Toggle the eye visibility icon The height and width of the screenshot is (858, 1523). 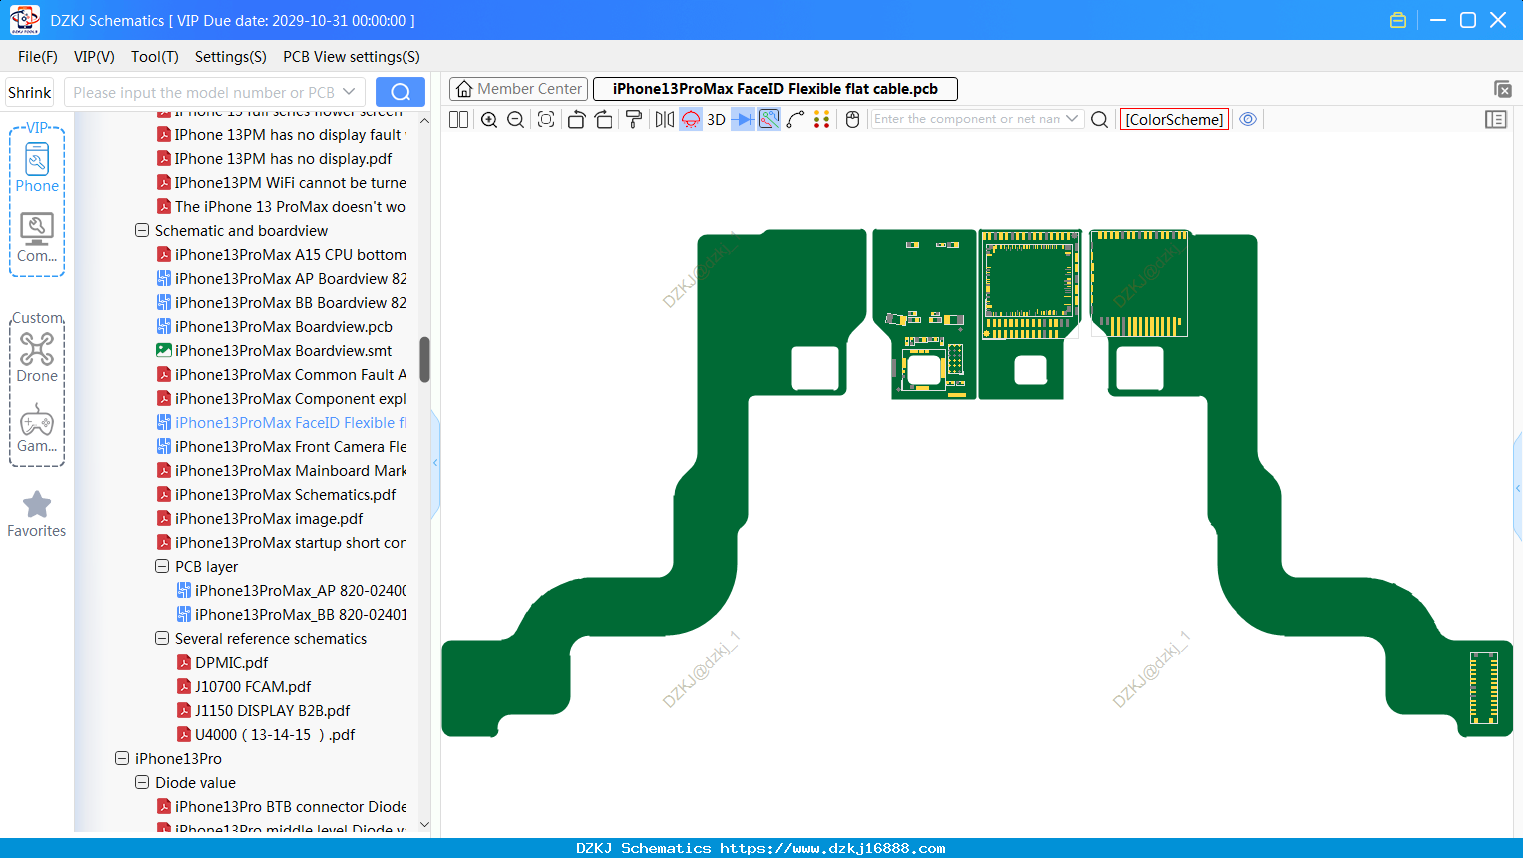1248,119
